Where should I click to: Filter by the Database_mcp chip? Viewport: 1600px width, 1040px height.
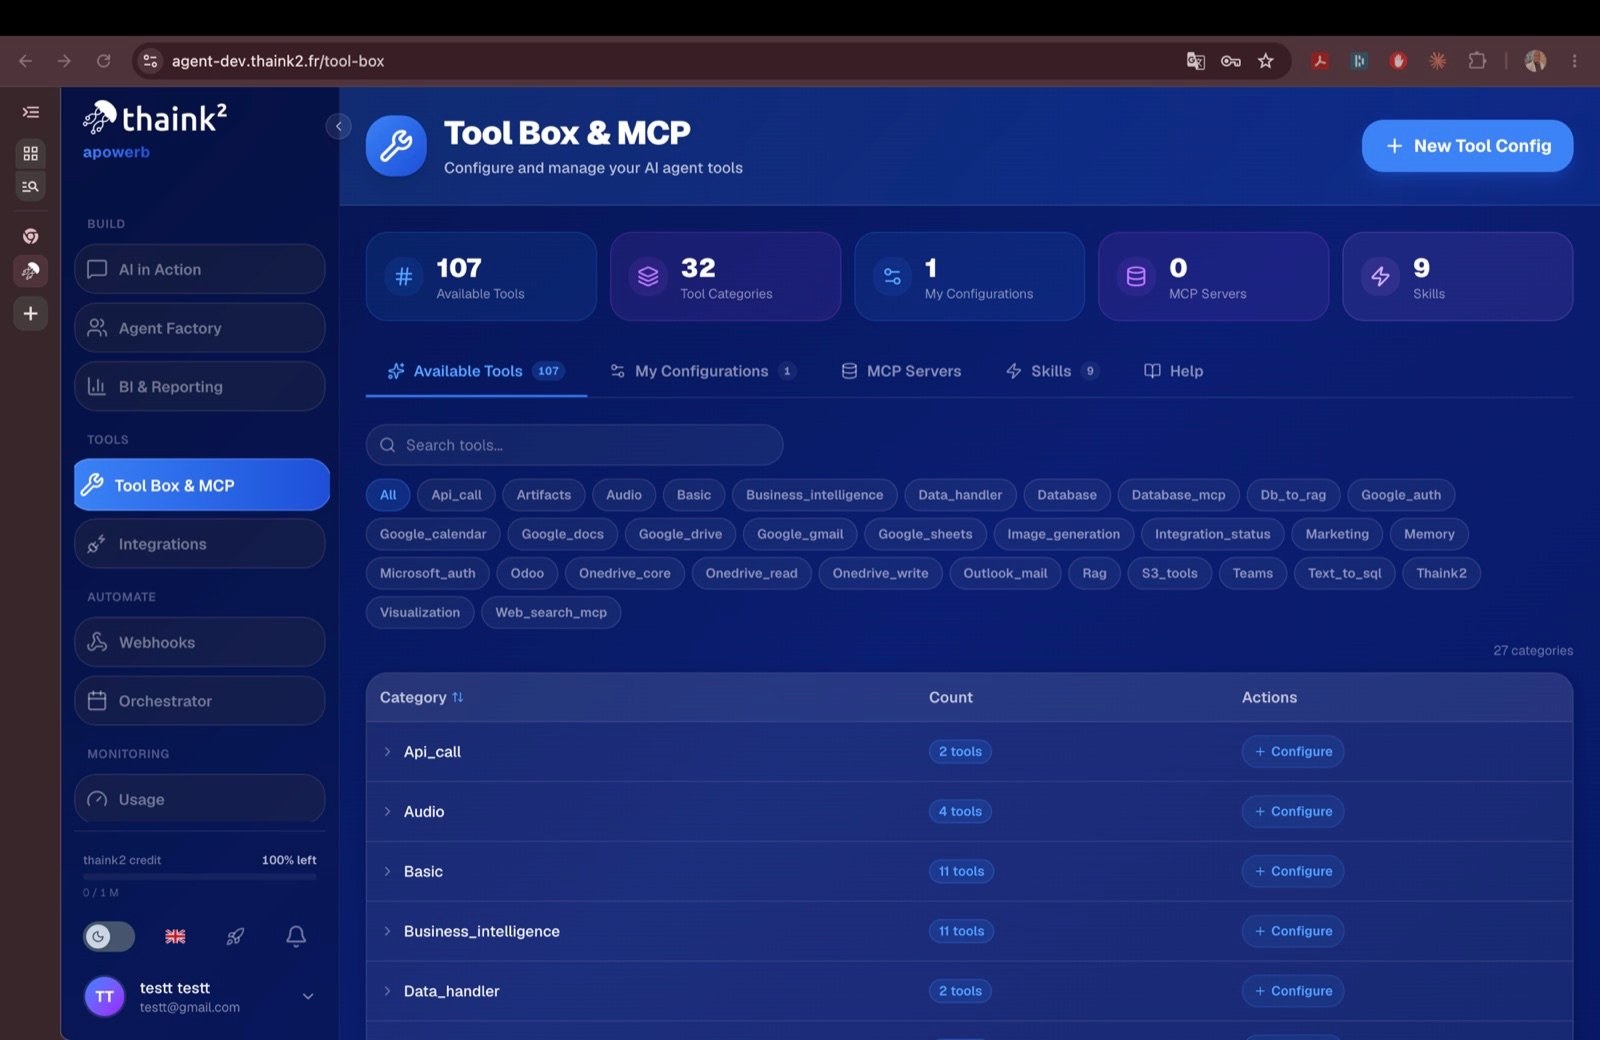[x=1178, y=495]
